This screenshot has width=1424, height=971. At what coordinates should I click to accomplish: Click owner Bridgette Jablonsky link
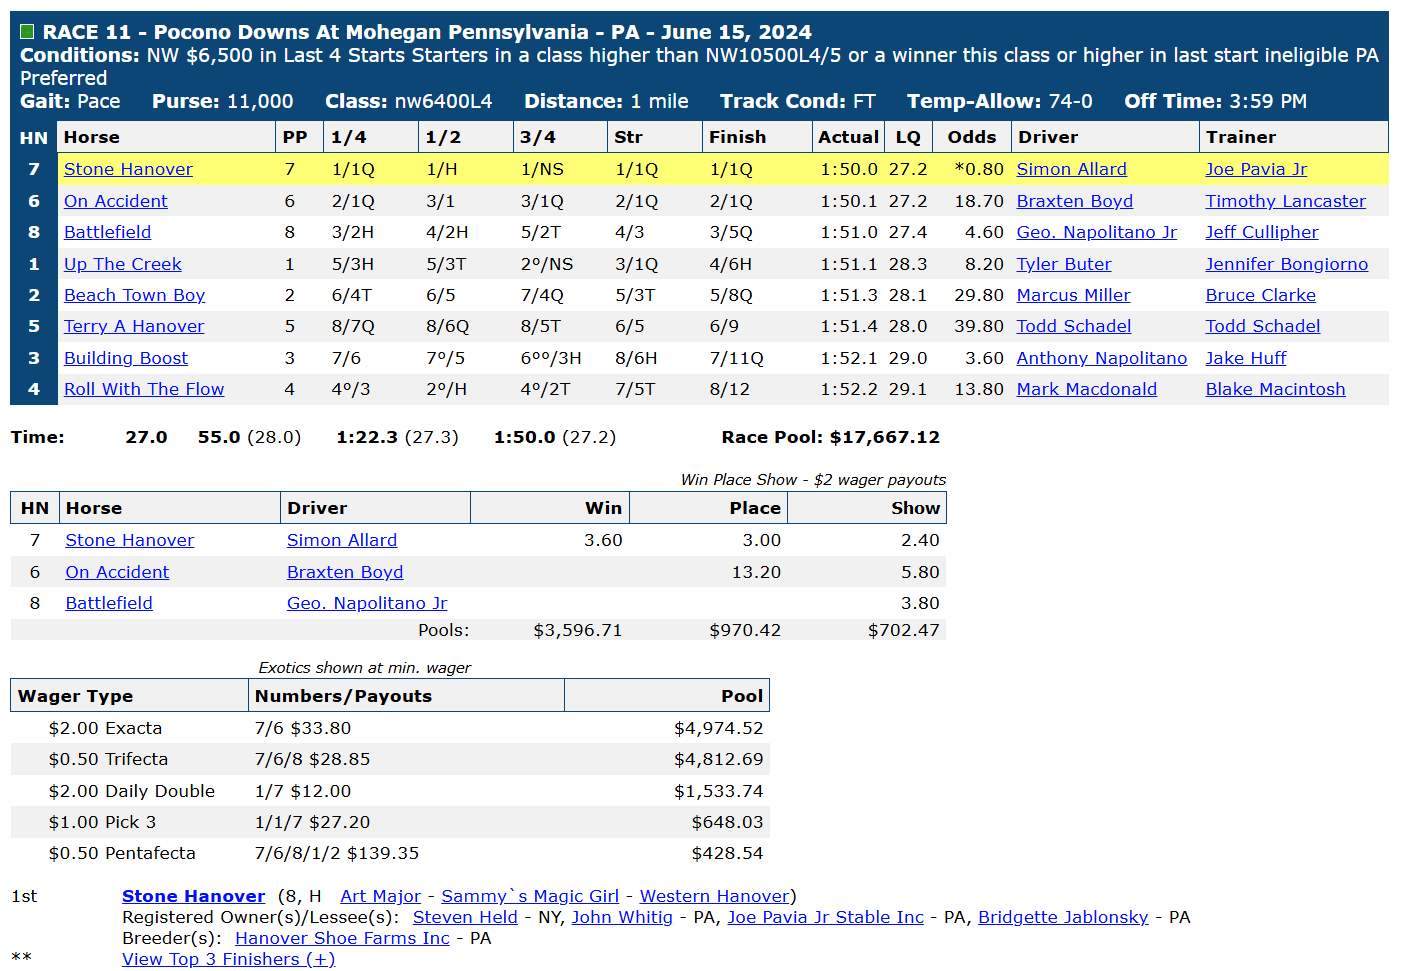pos(1063,917)
